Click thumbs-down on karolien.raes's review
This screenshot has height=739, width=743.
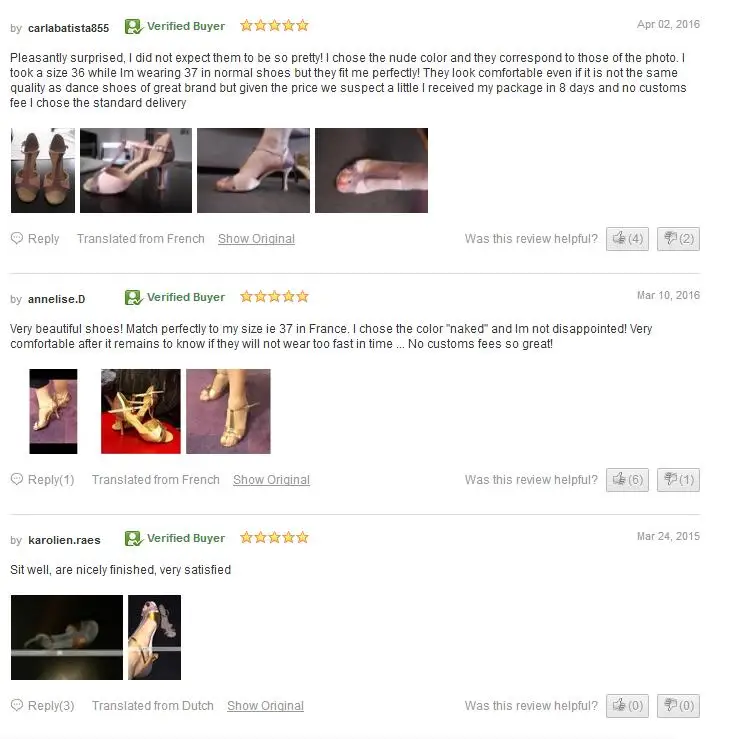click(x=678, y=706)
